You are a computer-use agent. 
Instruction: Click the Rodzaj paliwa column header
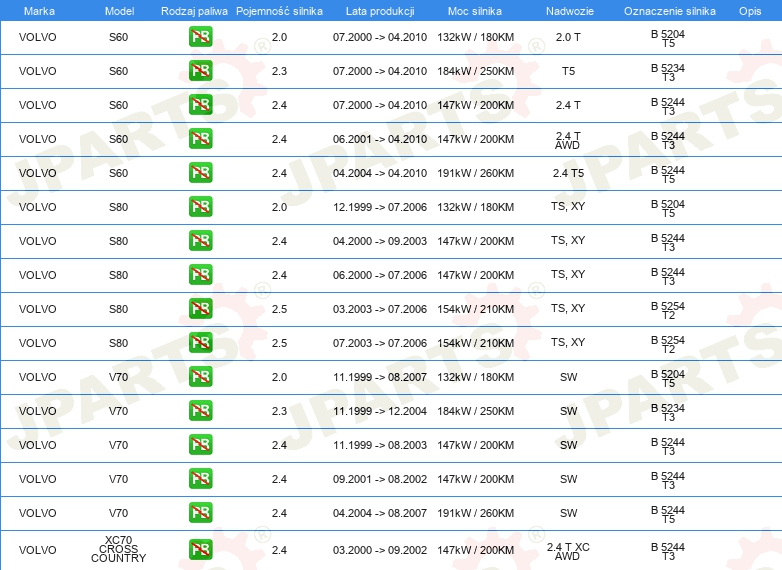194,11
